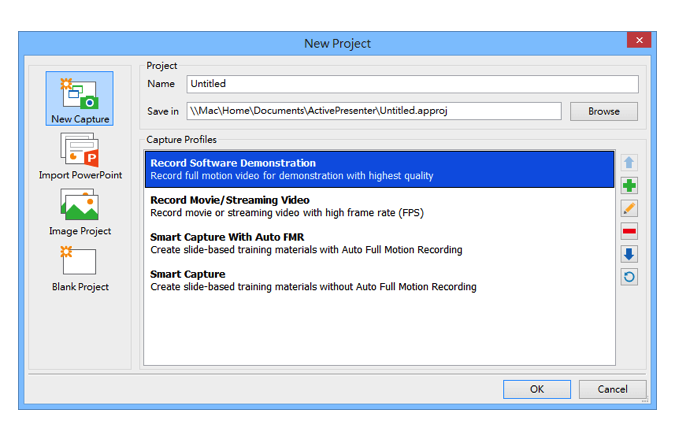Remove the profile with the red minus icon

pyautogui.click(x=629, y=232)
